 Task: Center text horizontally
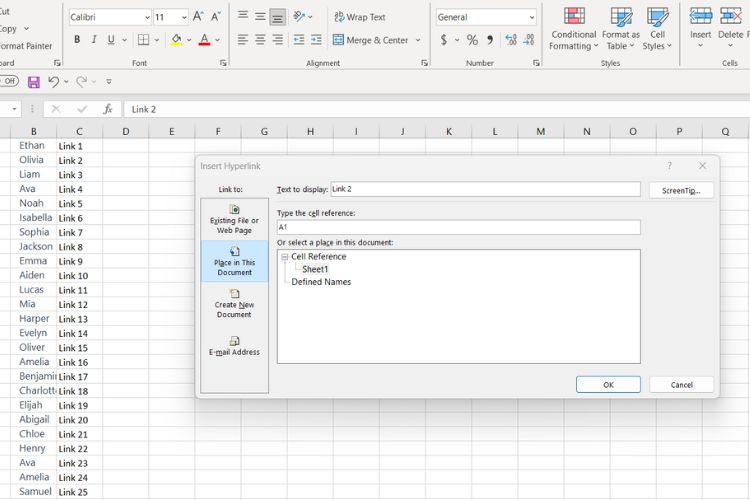pos(260,40)
